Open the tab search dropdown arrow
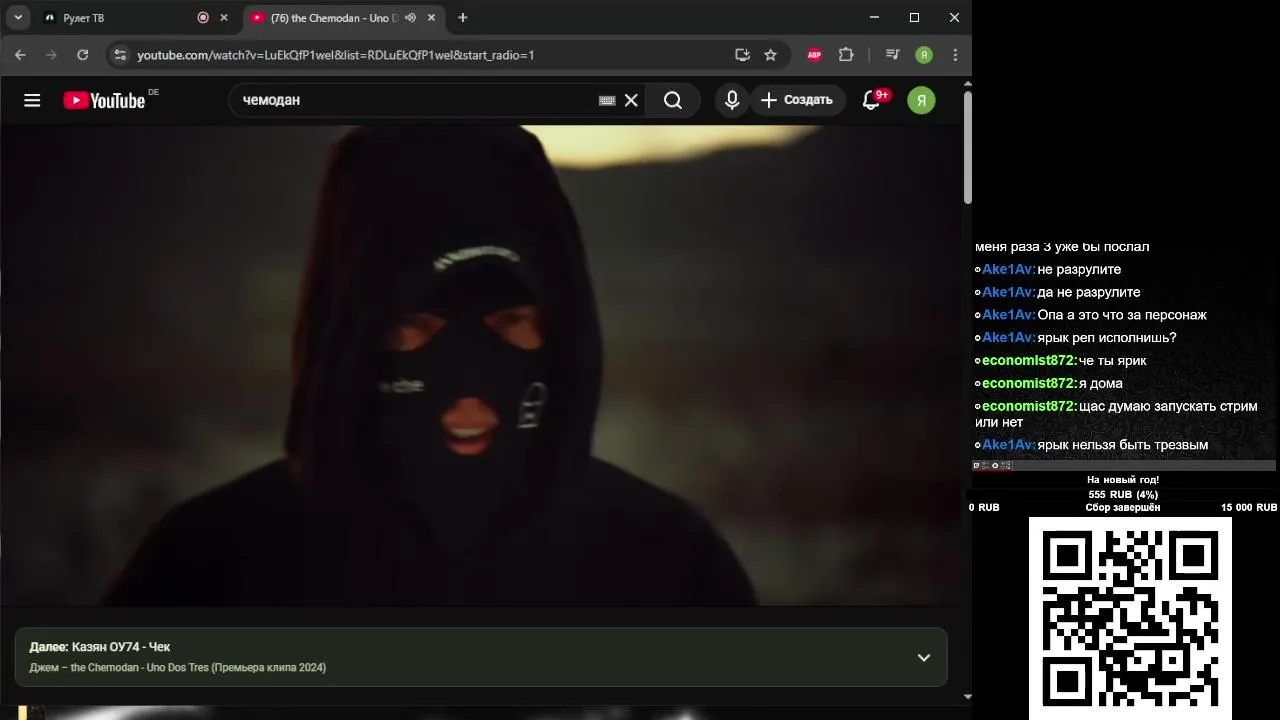The height and width of the screenshot is (720, 1280). tap(18, 17)
